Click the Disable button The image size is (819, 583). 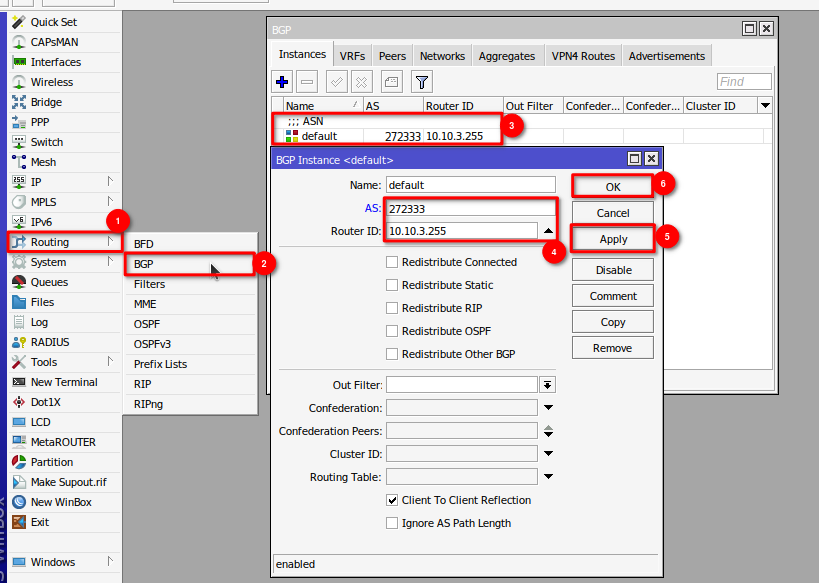pyautogui.click(x=613, y=270)
